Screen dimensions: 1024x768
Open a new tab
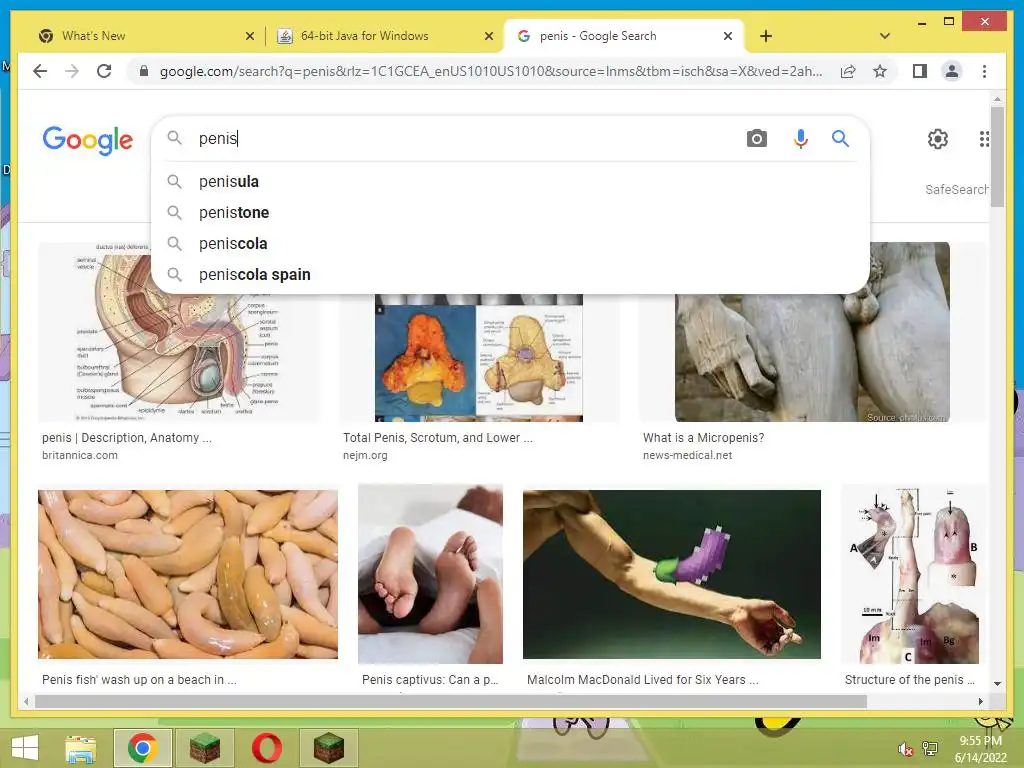(766, 36)
